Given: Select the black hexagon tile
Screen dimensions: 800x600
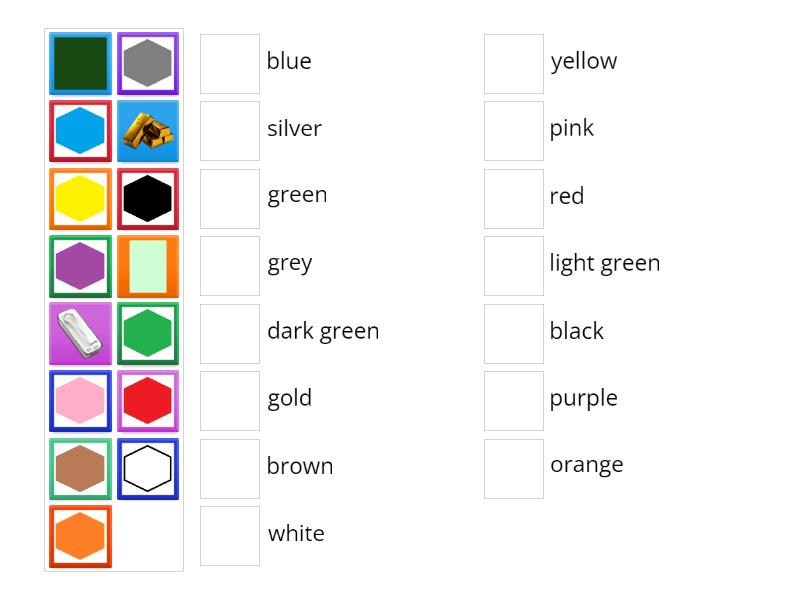Looking at the screenshot, I should 148,198.
